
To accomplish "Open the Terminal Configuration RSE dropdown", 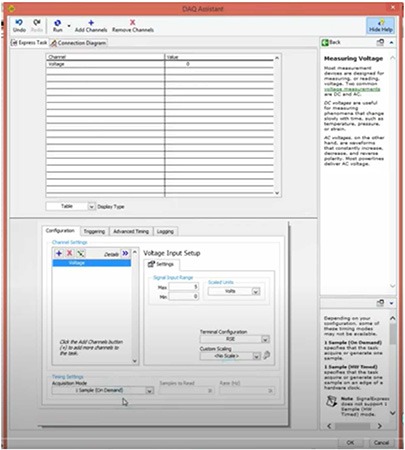I will coord(234,339).
